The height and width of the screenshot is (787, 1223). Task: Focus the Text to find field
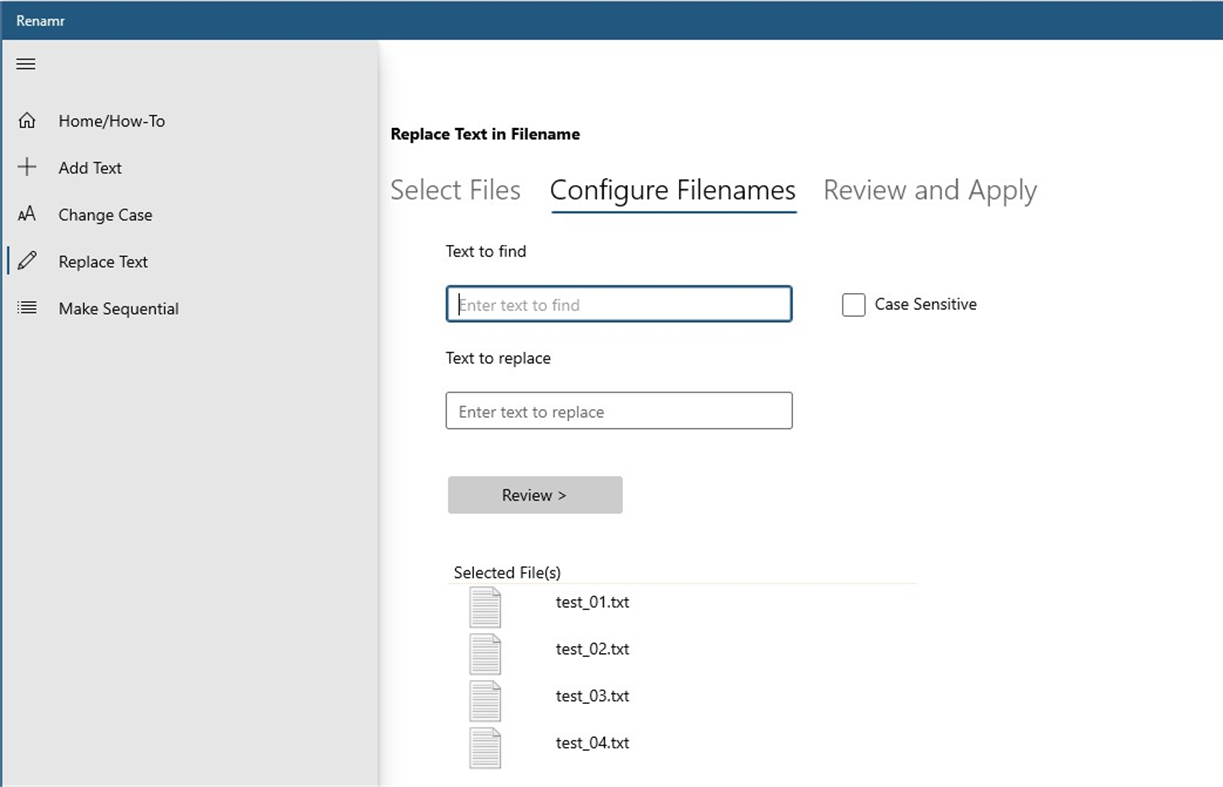[618, 305]
